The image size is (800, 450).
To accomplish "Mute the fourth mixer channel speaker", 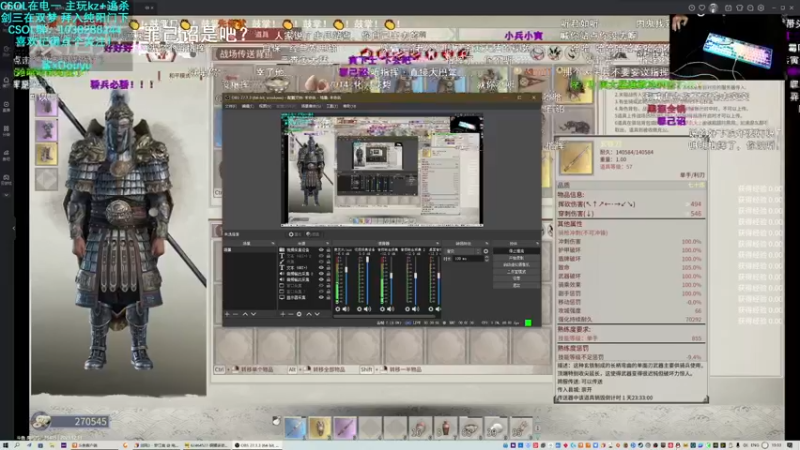I will click(x=415, y=309).
